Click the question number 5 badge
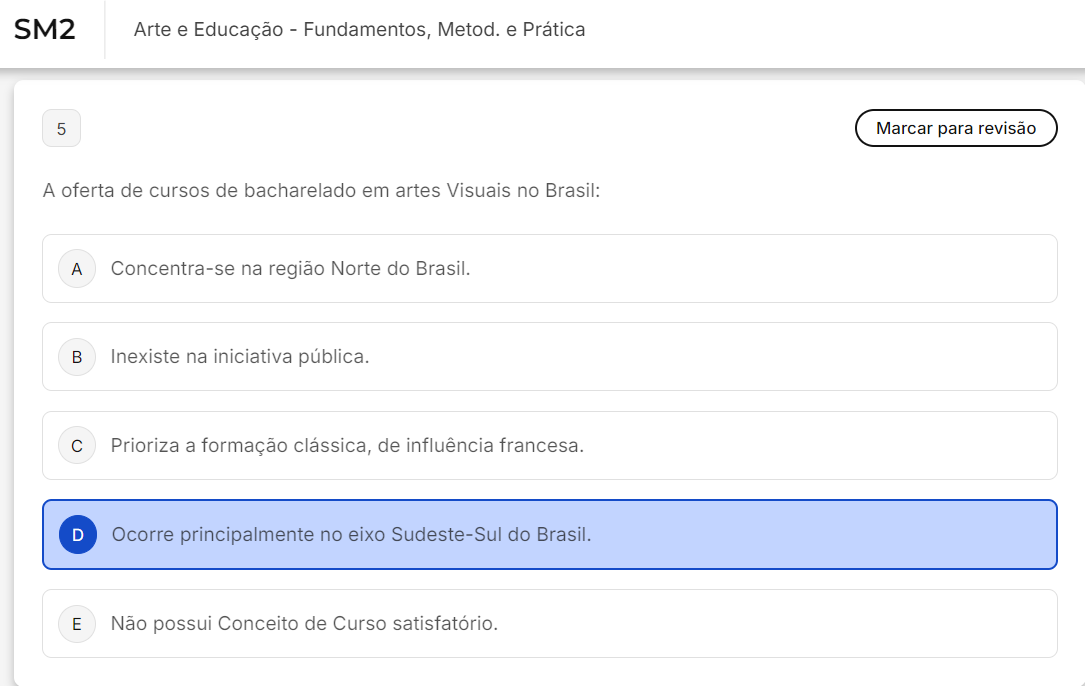This screenshot has width=1085, height=686. pos(61,128)
